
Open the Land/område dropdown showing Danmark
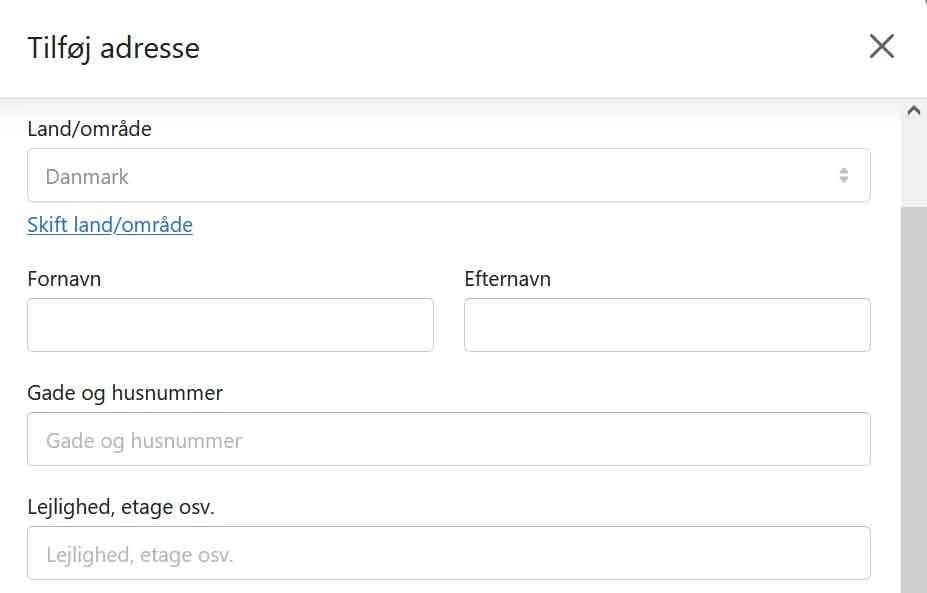[x=449, y=175]
